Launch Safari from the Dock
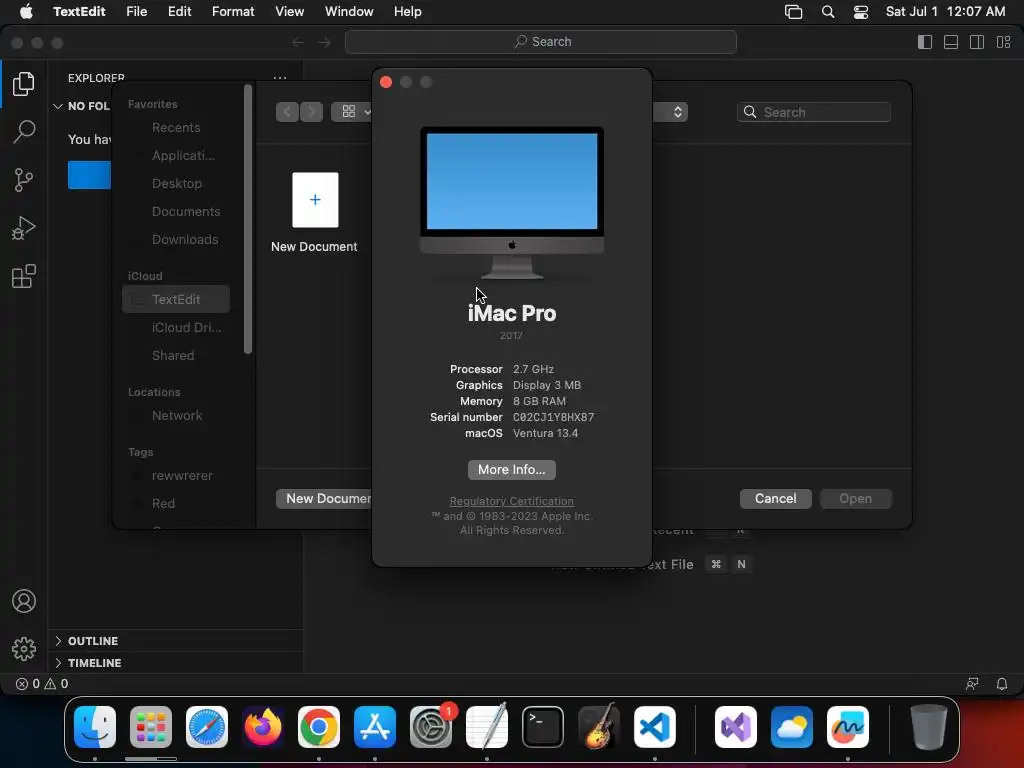Viewport: 1024px width, 768px height. 207,727
